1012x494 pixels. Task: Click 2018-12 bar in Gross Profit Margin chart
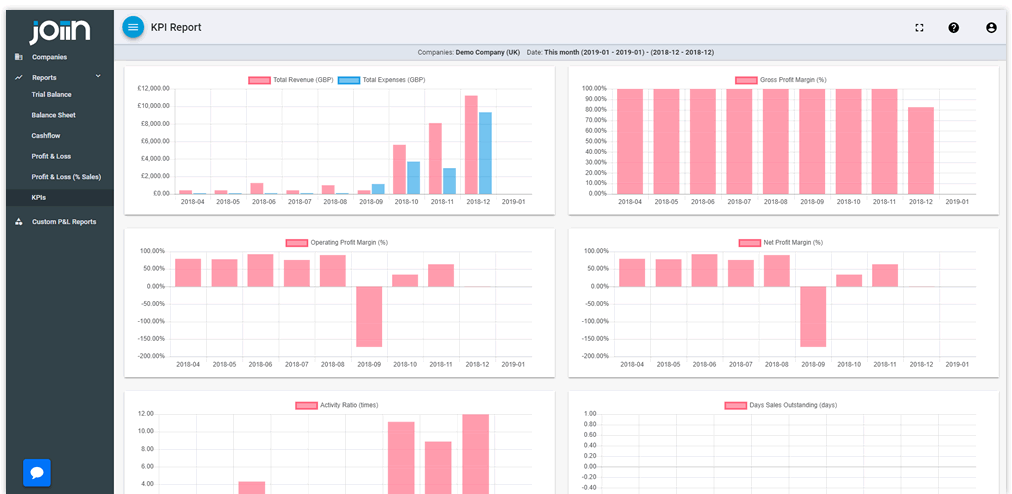(920, 150)
